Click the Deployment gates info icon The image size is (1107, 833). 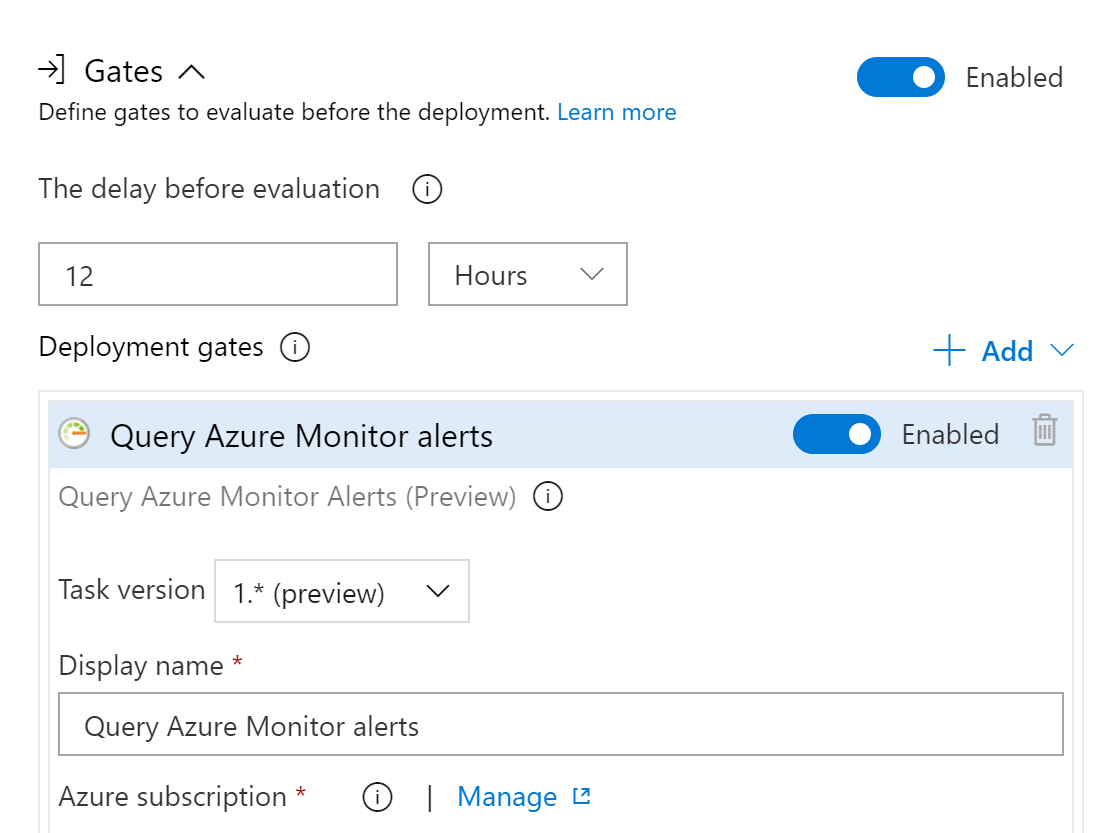[295, 347]
